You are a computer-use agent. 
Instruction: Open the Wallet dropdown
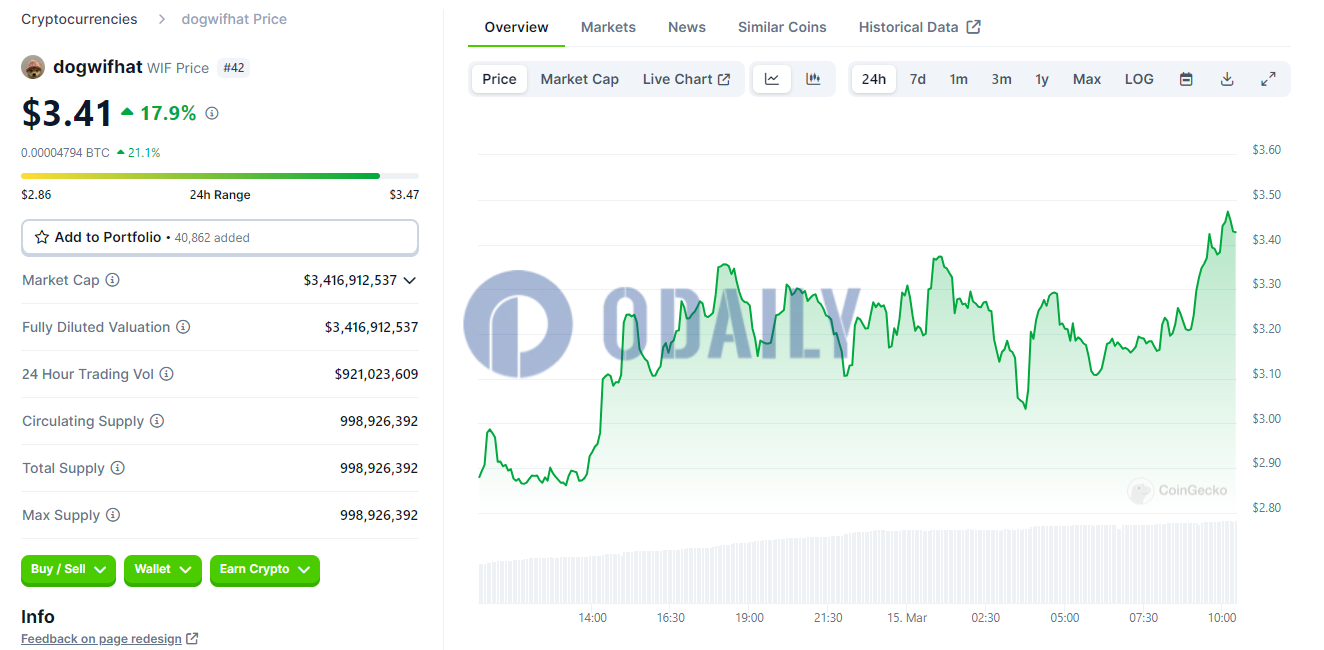[x=163, y=570]
